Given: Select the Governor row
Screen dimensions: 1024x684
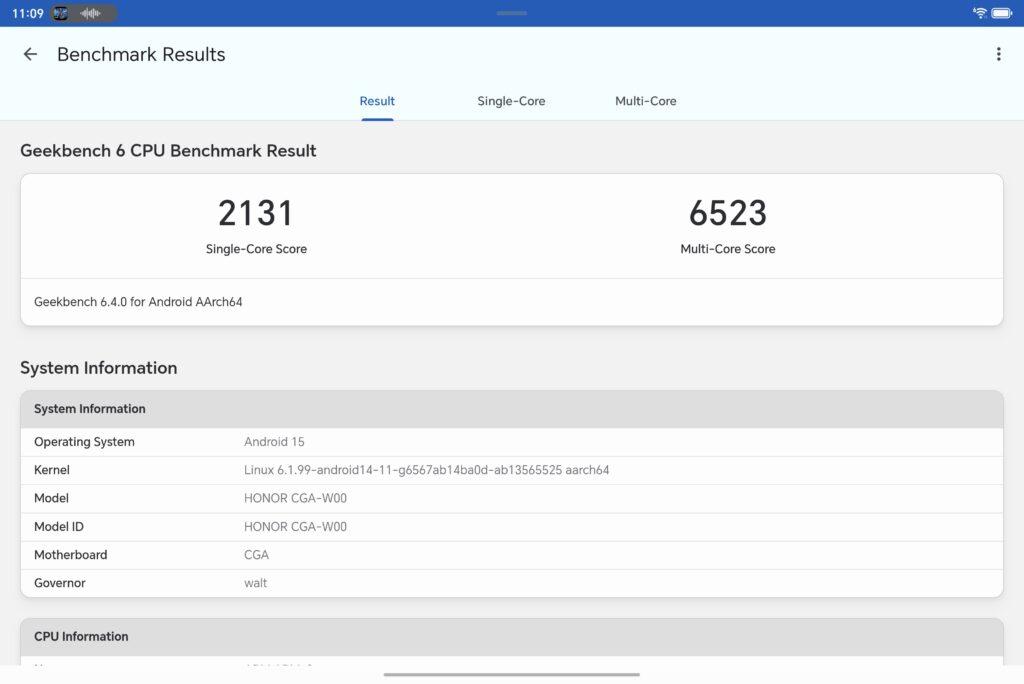Looking at the screenshot, I should 511,583.
